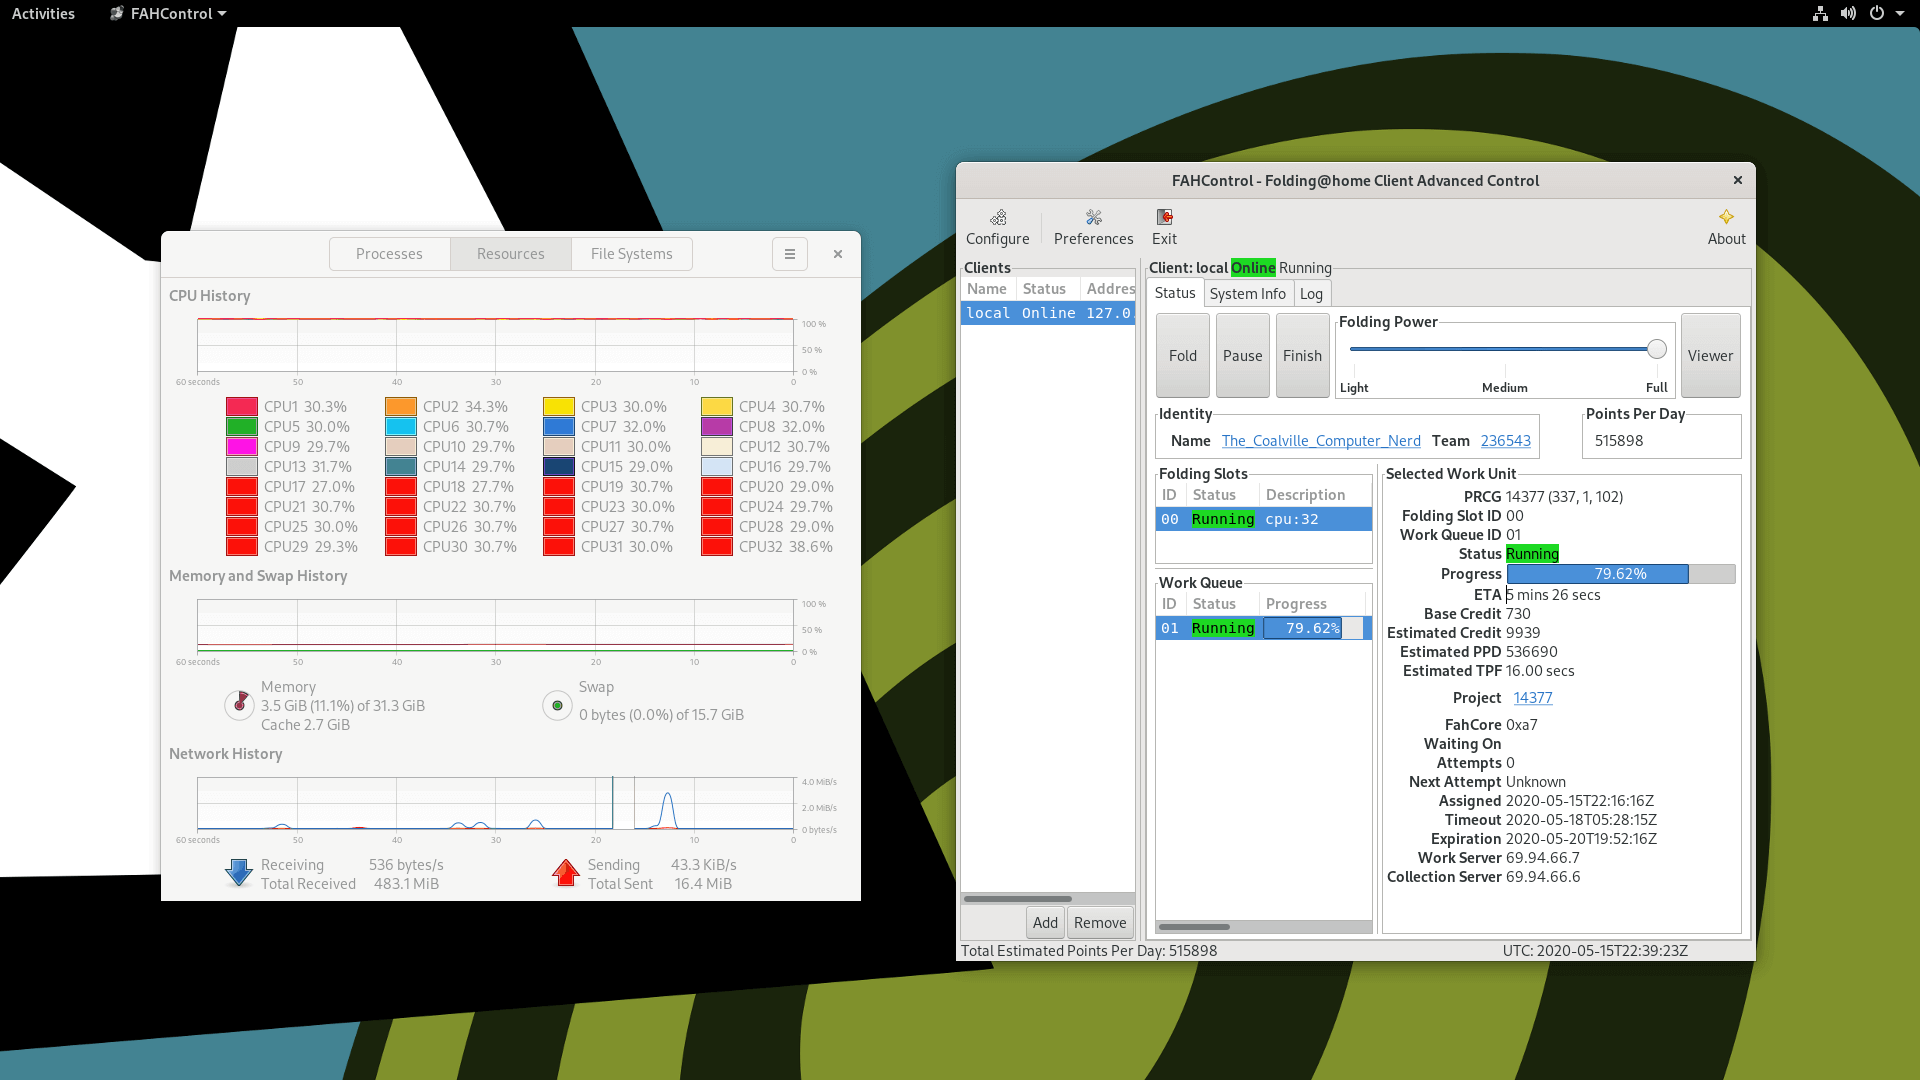This screenshot has height=1080, width=1920.
Task: Open the Status tab in FAHControl
Action: (x=1175, y=293)
